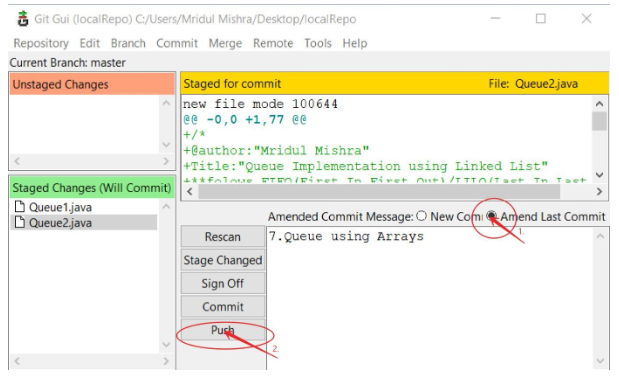619x376 pixels.
Task: Click the 'File: Queue2.java' label in diff header
Action: point(533,84)
